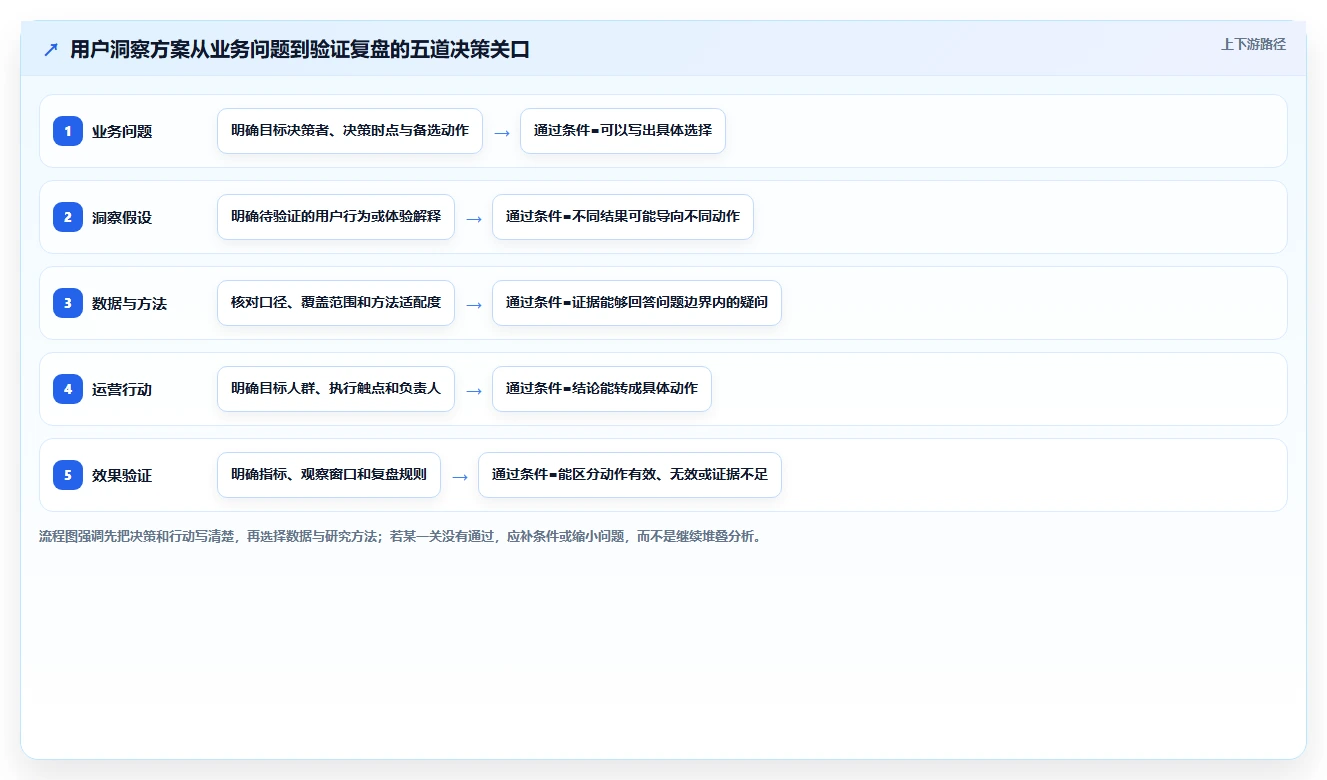Select step number 5 badge
This screenshot has height=780, width=1327.
click(x=68, y=474)
